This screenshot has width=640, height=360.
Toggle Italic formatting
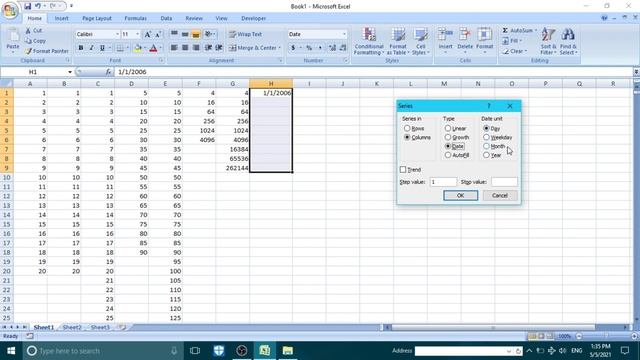pyautogui.click(x=91, y=48)
